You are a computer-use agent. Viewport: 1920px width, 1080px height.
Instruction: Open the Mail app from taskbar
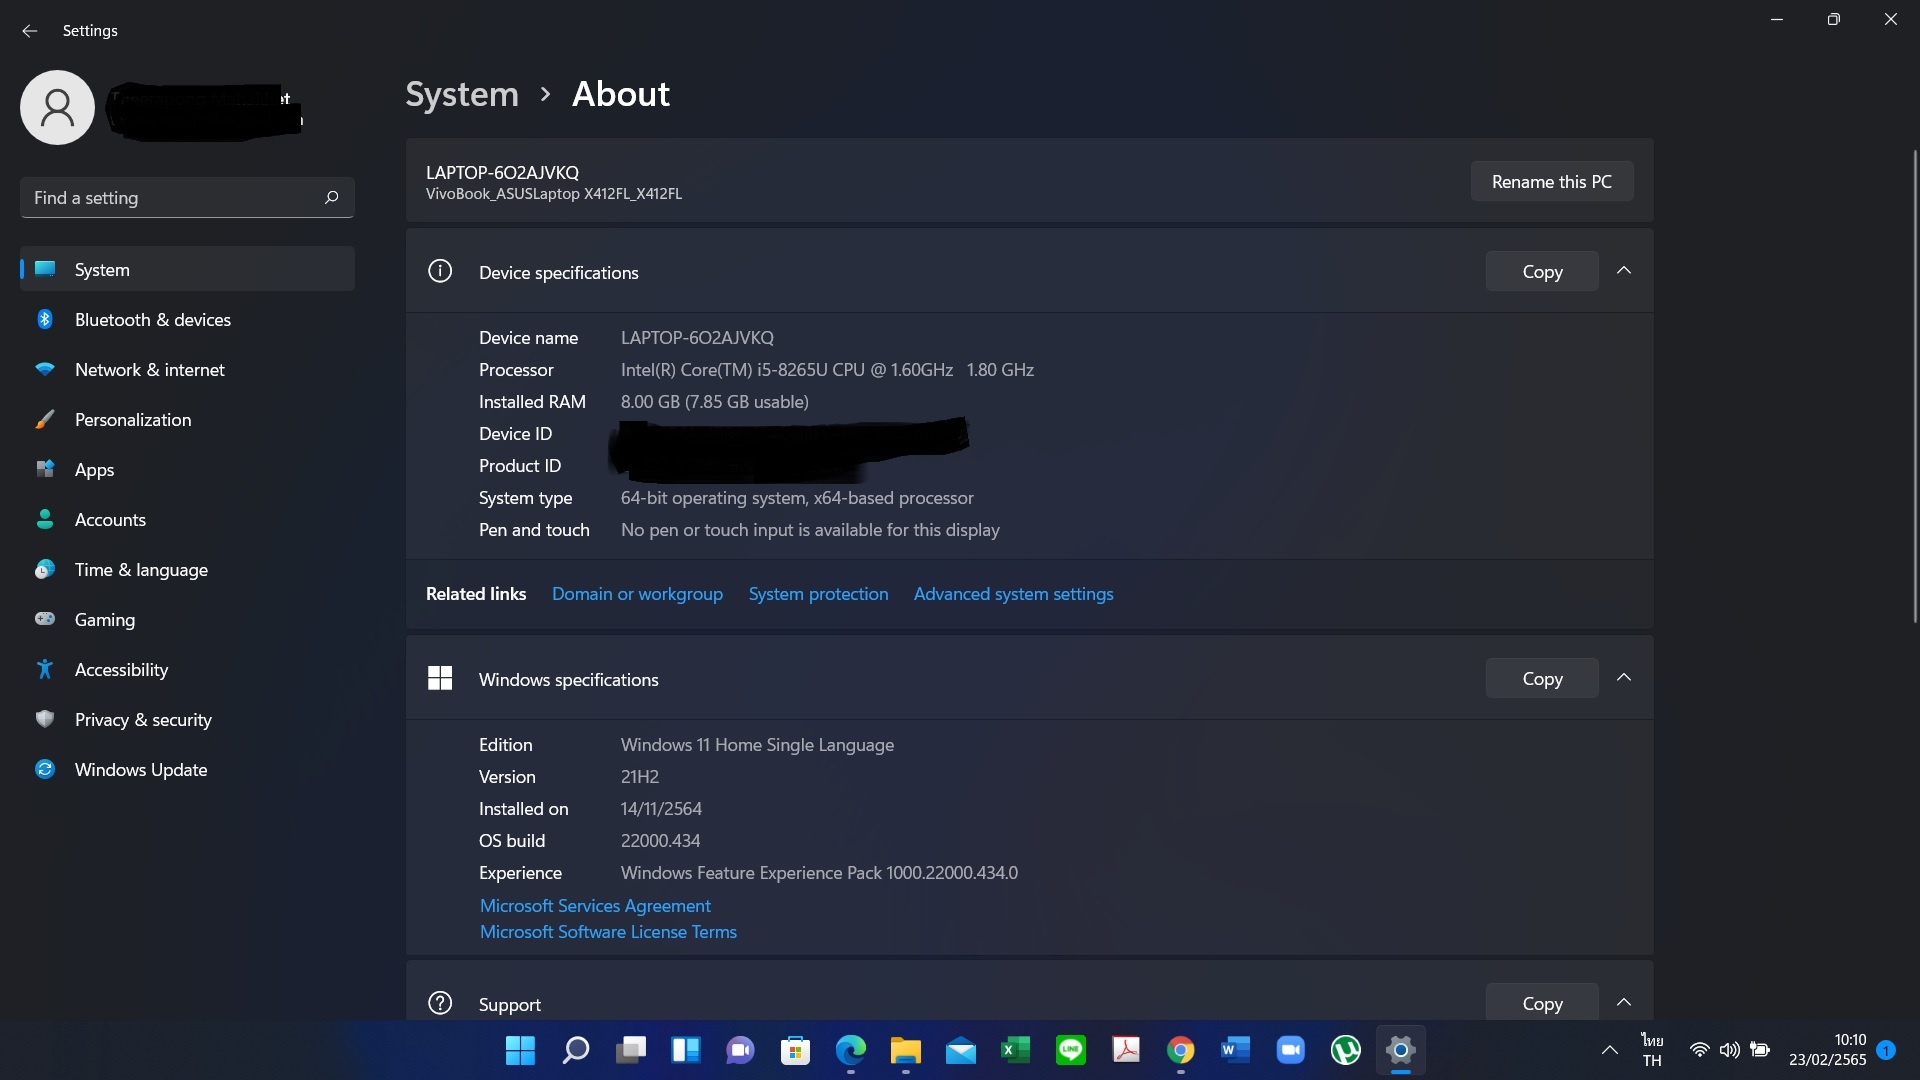tap(960, 1051)
